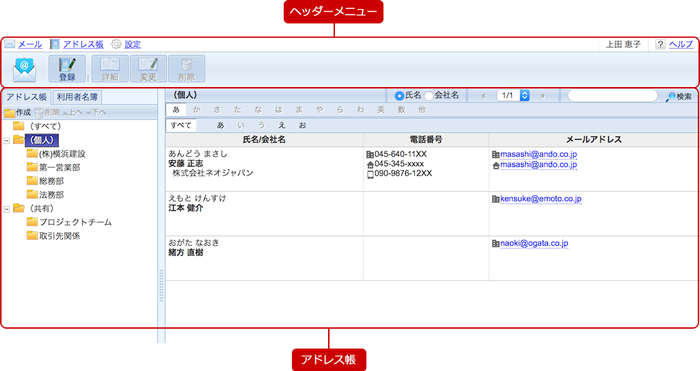Collapse the (共有) folder tree
The width and height of the screenshot is (700, 371).
pyautogui.click(x=7, y=209)
